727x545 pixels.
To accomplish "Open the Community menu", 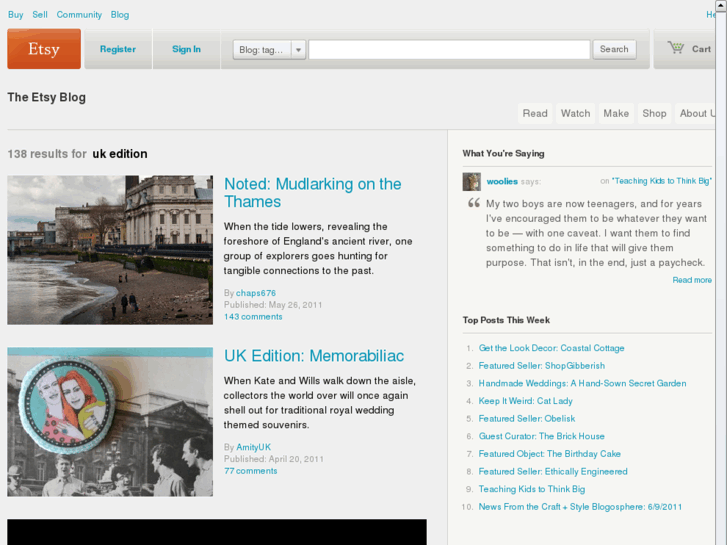I will coord(79,15).
